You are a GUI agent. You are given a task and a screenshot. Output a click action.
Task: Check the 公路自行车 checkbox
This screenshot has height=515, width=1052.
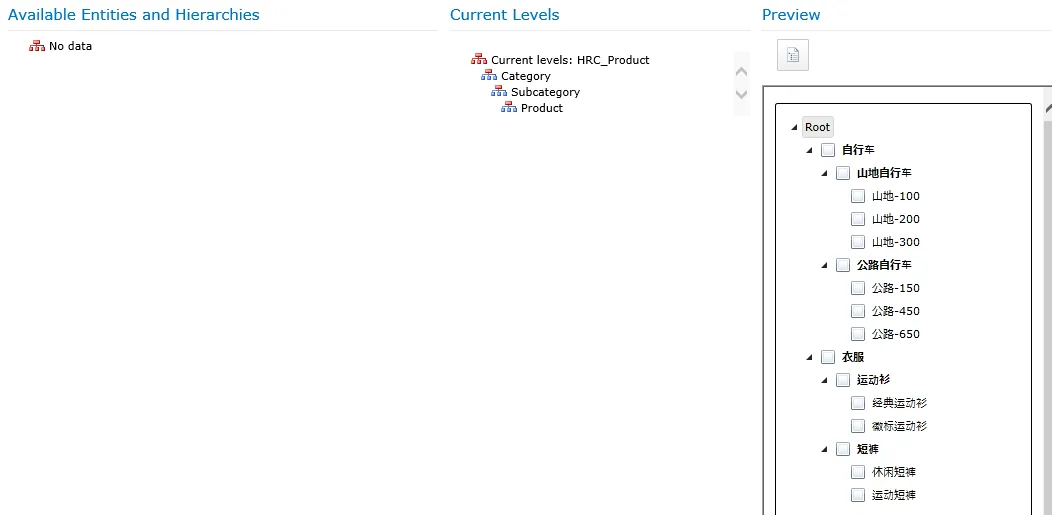(x=843, y=265)
